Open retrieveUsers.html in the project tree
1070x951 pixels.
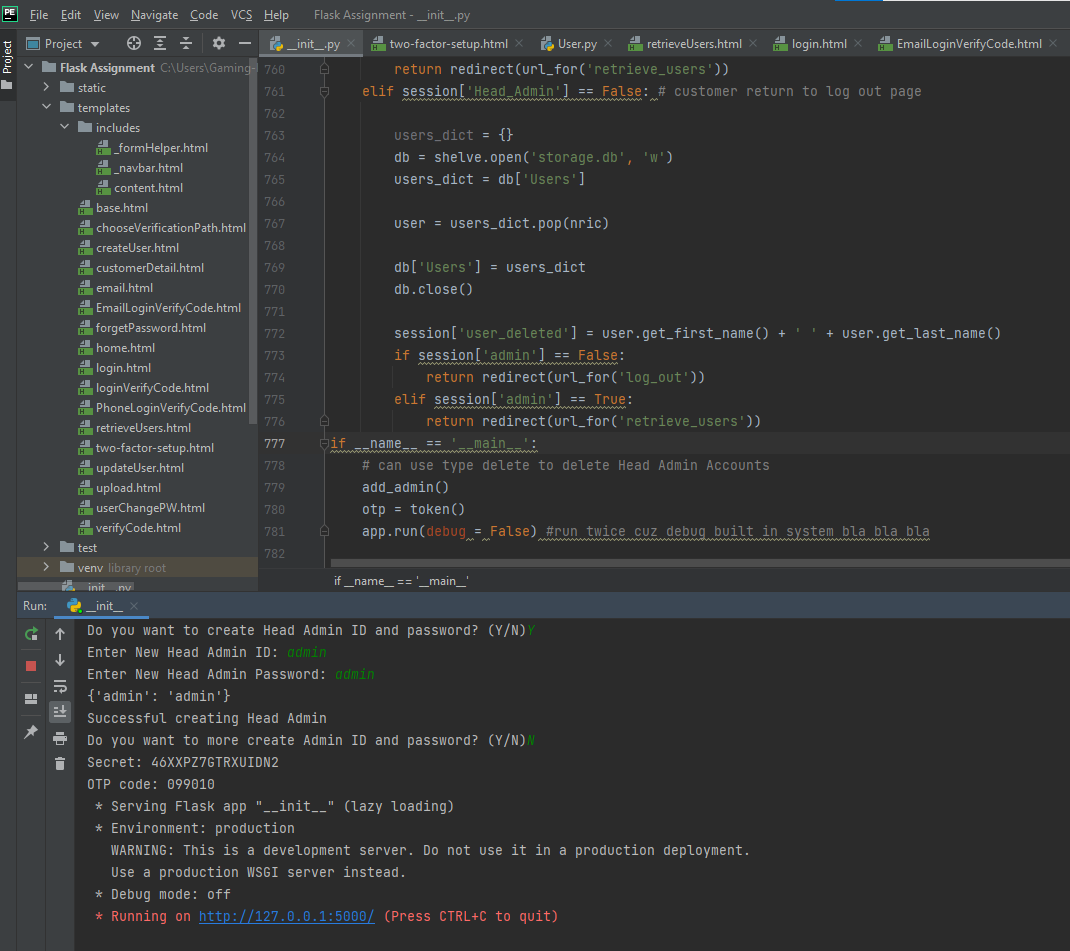tap(143, 428)
